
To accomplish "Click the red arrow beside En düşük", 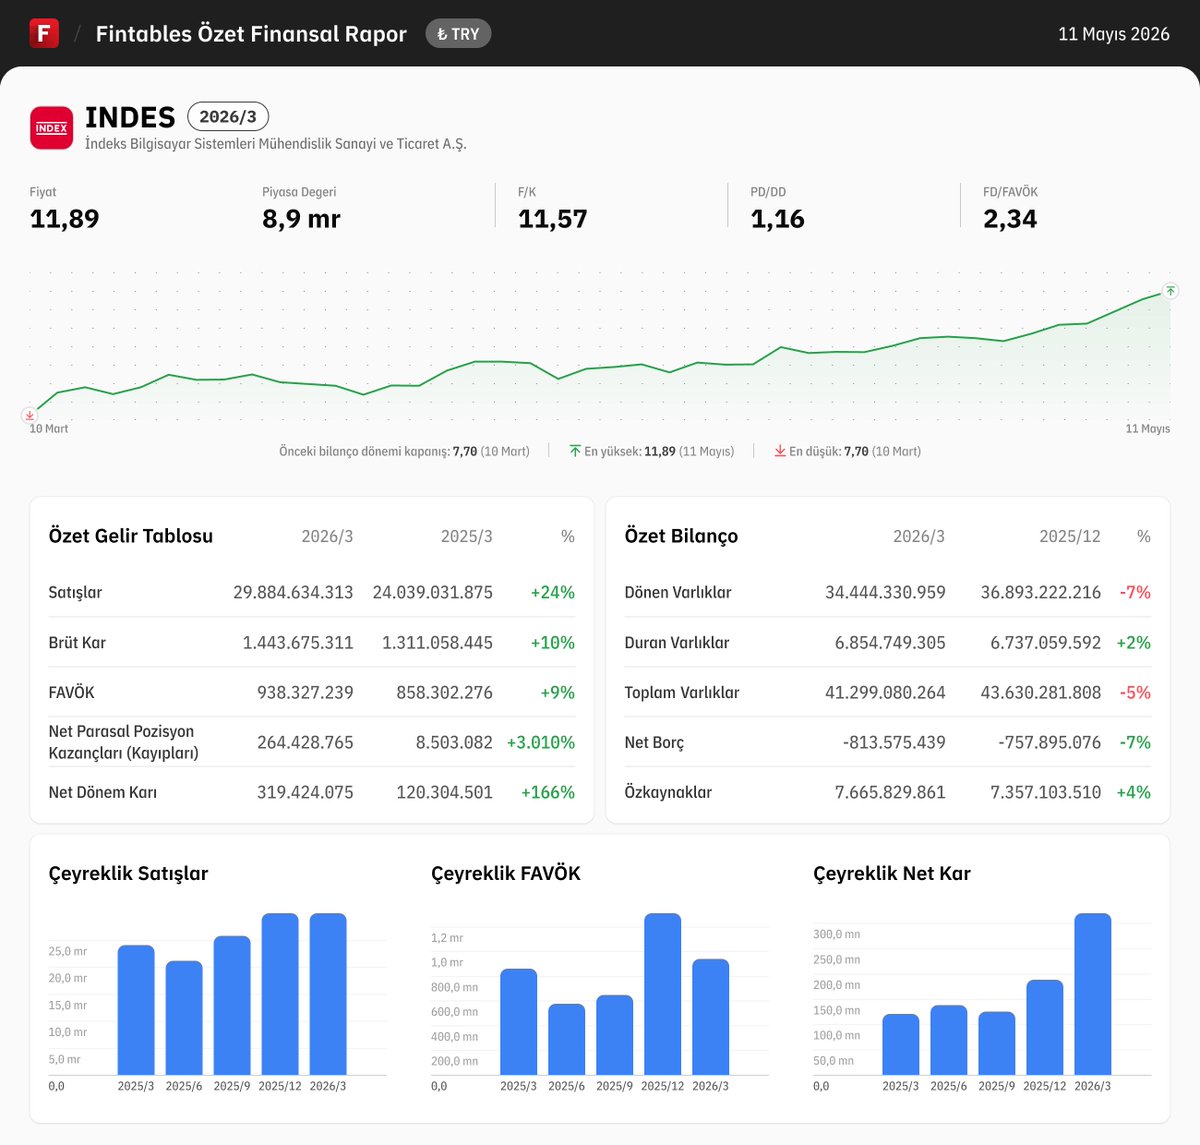I will [x=780, y=451].
